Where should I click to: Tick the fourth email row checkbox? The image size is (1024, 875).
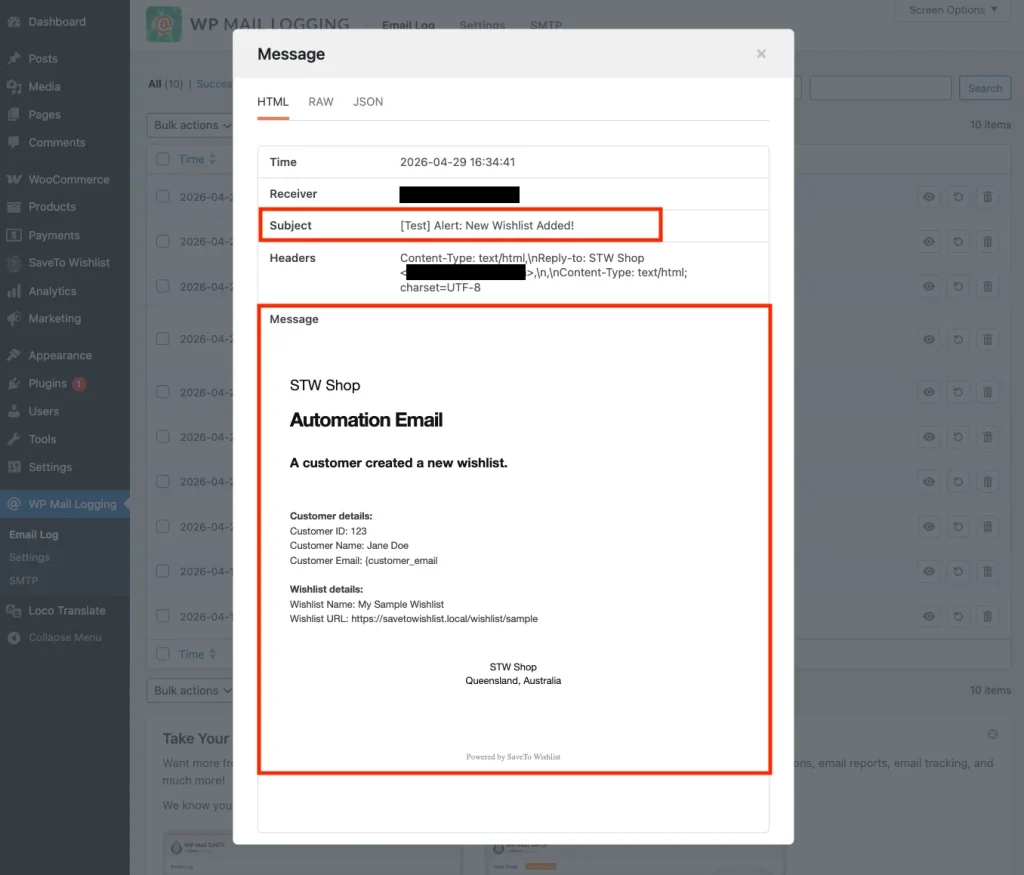(x=163, y=339)
